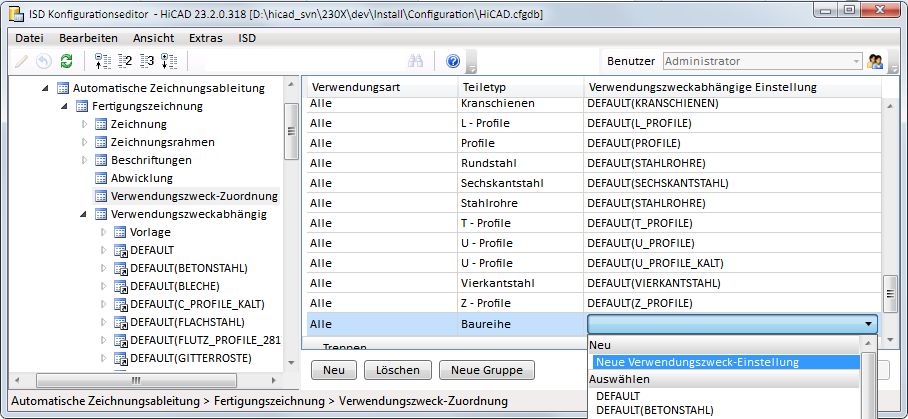The image size is (908, 419).
Task: Click the expand to level 2 icon
Action: (x=125, y=61)
